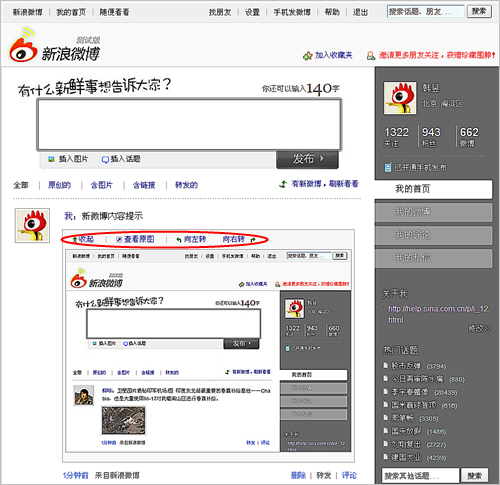Screen dimensions: 500x485
Task: Select the 转发的 filter tab
Action: (x=186, y=185)
